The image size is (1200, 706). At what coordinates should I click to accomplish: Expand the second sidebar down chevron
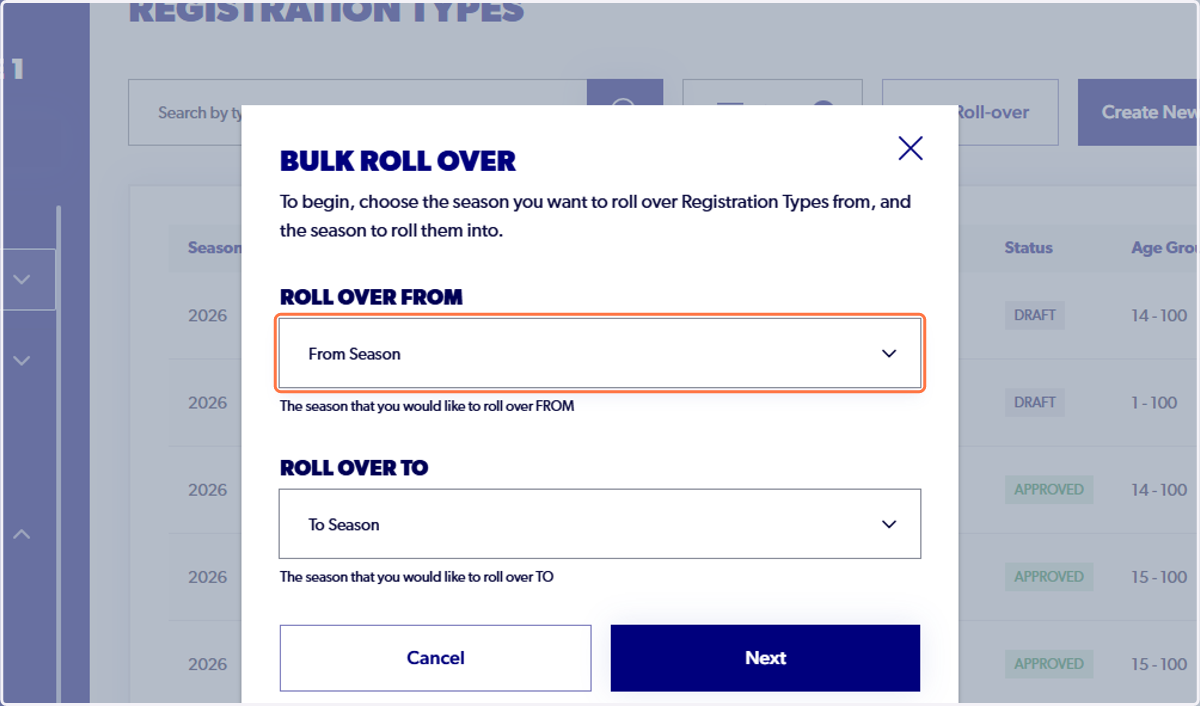point(22,360)
